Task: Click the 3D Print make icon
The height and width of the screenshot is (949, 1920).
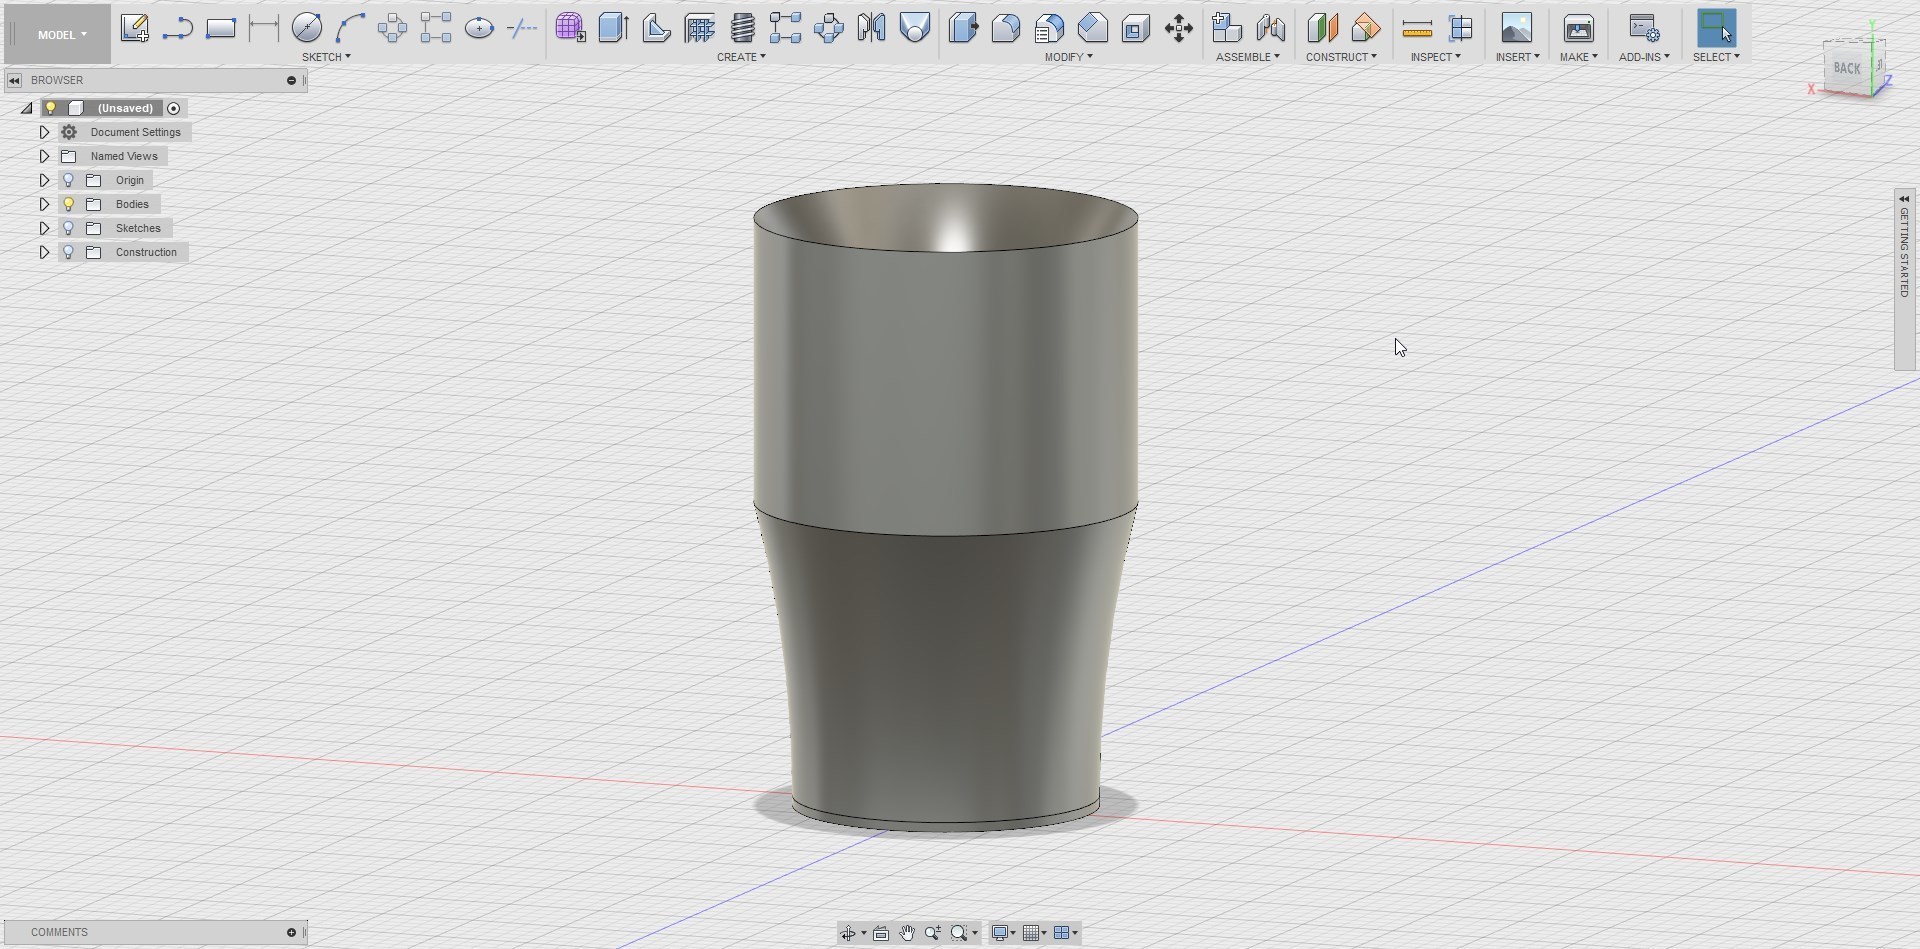Action: 1578,28
